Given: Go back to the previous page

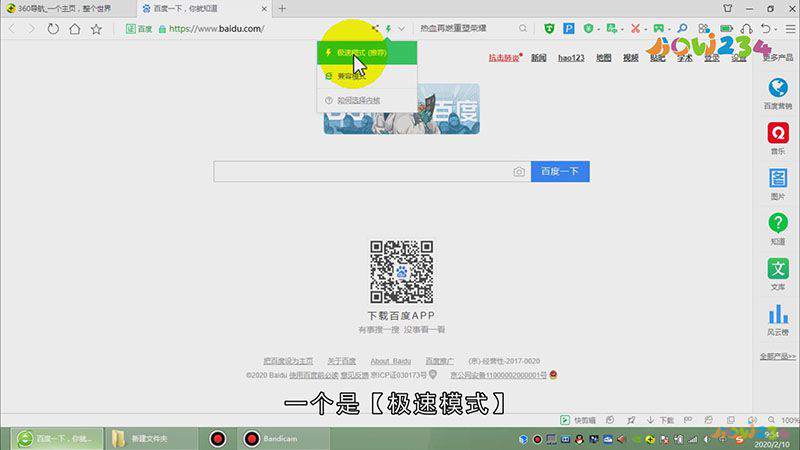Looking at the screenshot, I should [12, 29].
